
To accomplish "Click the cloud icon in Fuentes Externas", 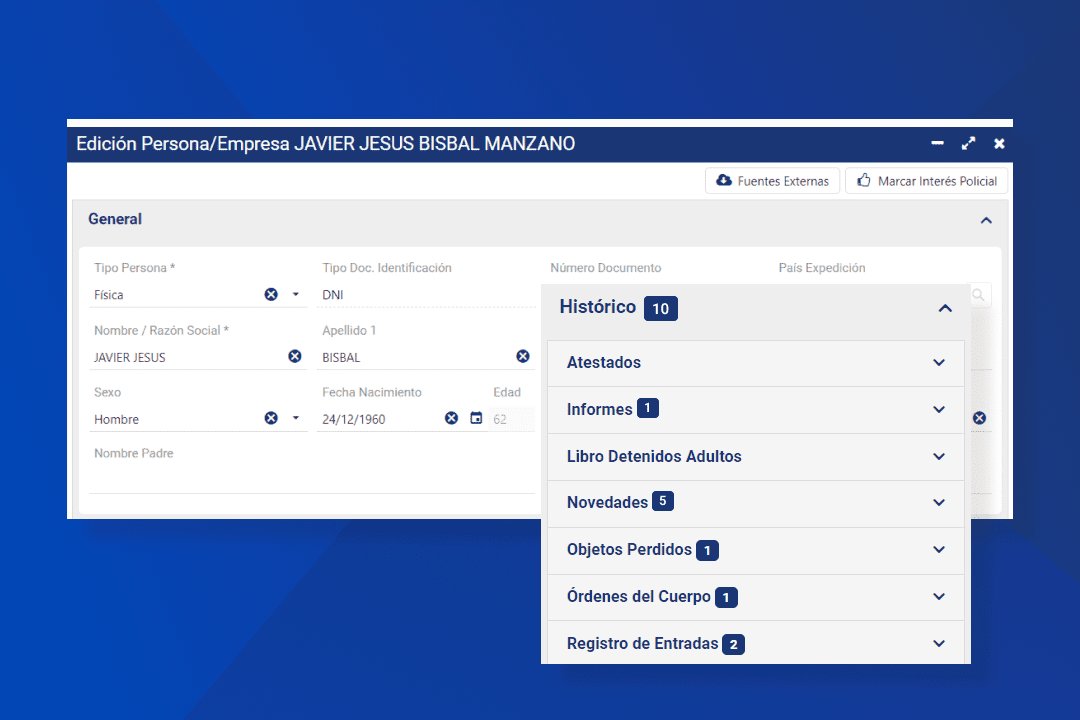I will click(724, 181).
